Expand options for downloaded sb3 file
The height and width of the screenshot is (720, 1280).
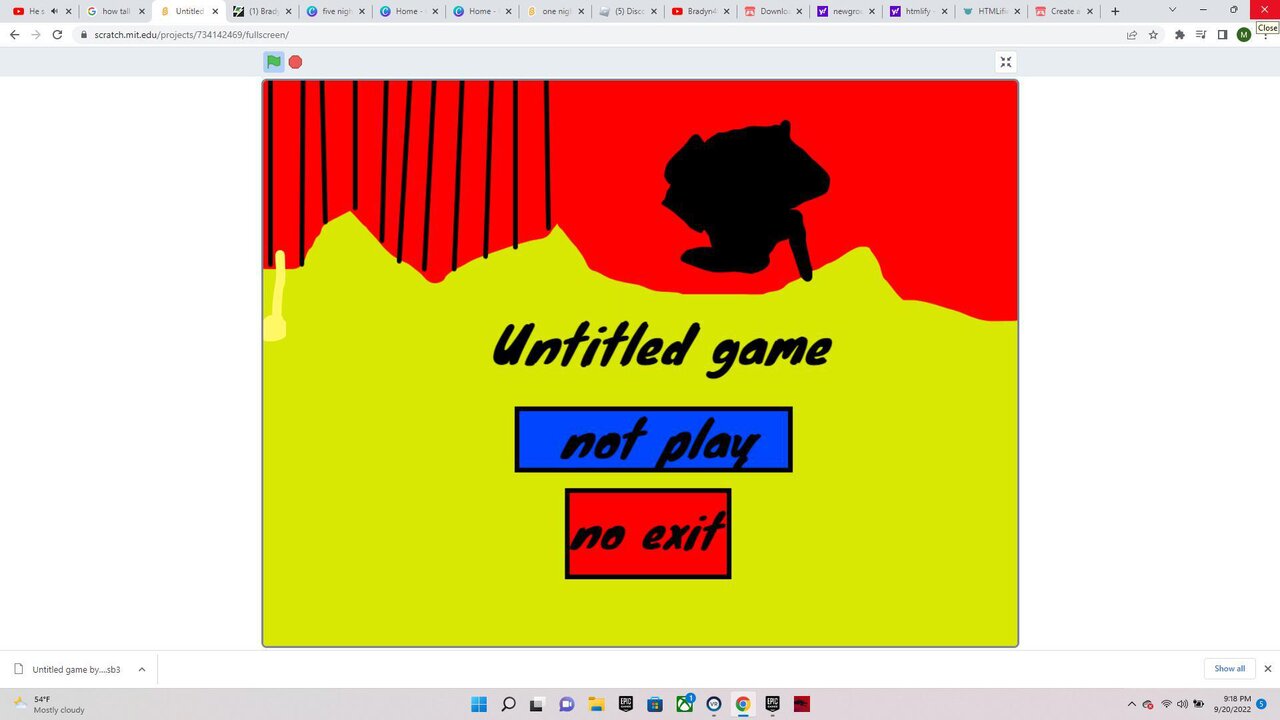click(141, 669)
